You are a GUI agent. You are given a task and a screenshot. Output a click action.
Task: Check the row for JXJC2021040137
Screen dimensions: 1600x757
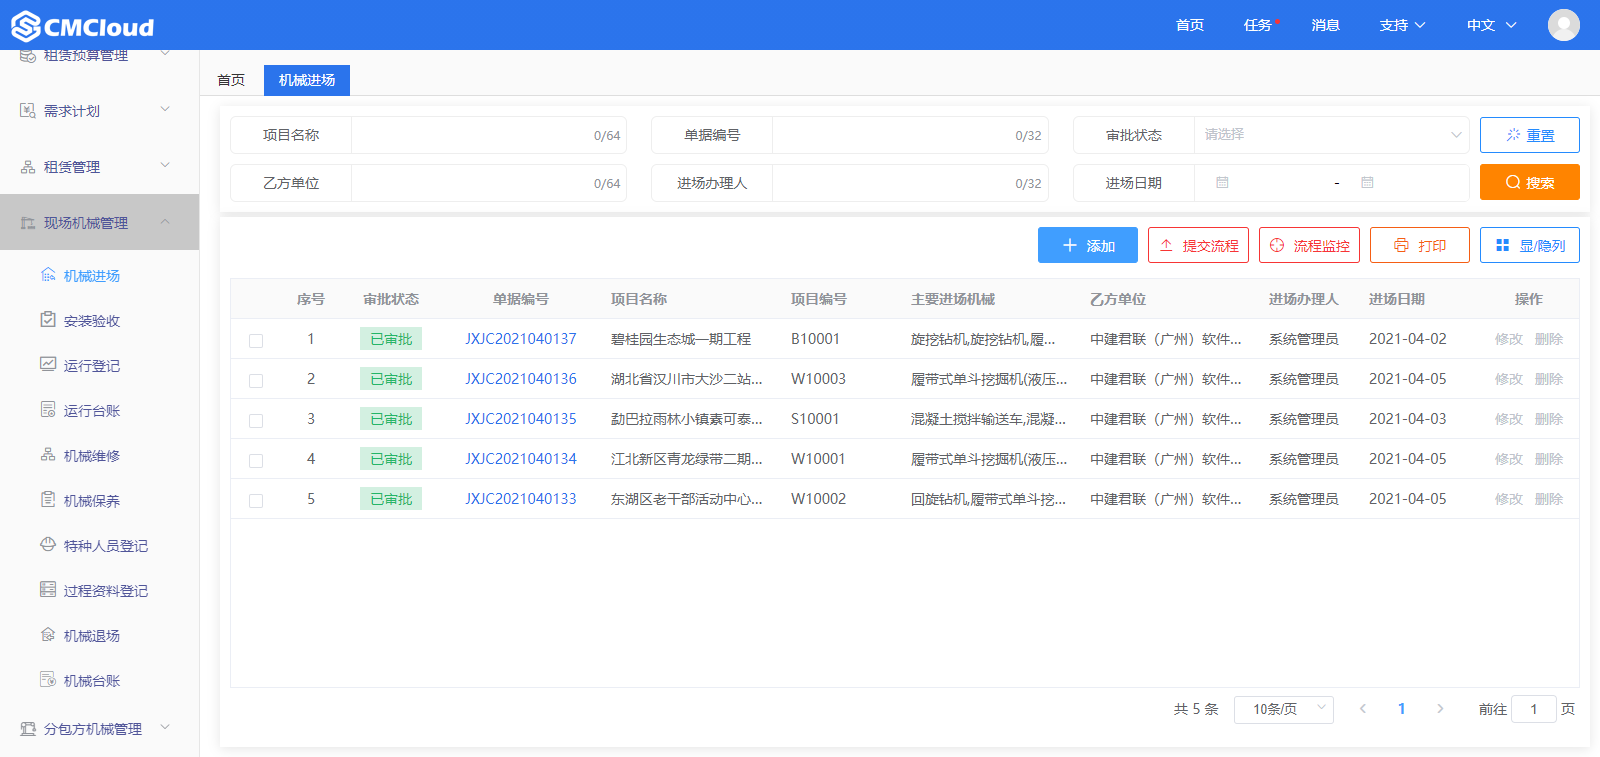pos(256,340)
